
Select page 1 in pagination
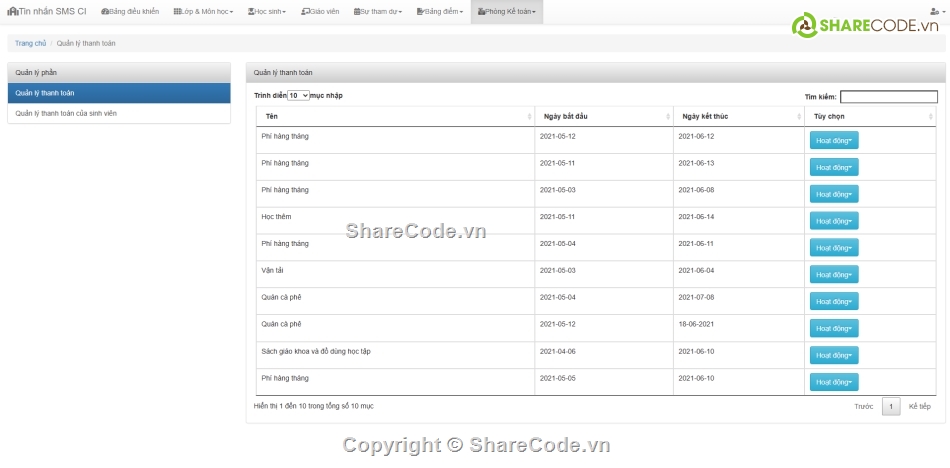[x=891, y=406]
